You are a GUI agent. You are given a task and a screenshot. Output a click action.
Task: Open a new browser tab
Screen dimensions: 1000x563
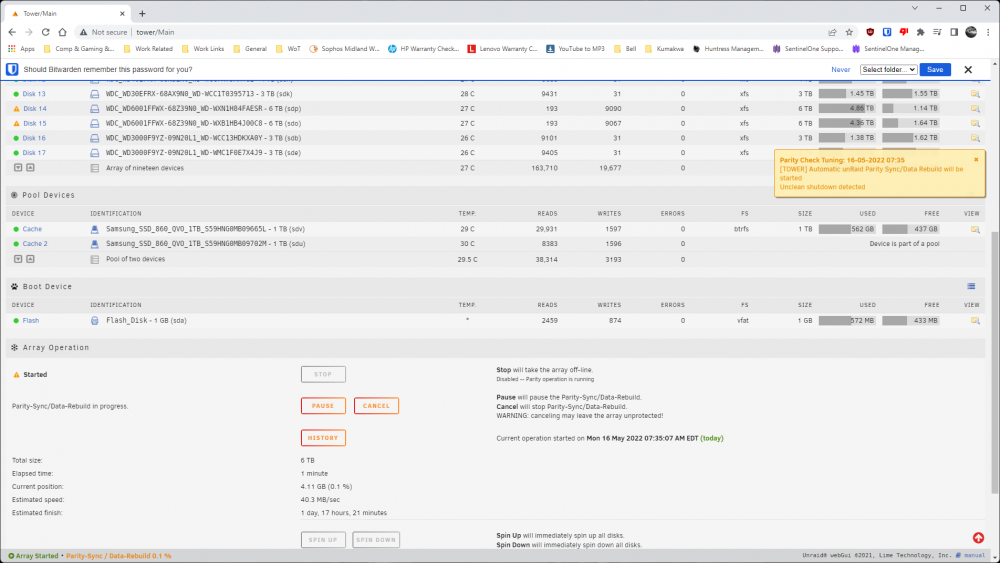point(142,13)
